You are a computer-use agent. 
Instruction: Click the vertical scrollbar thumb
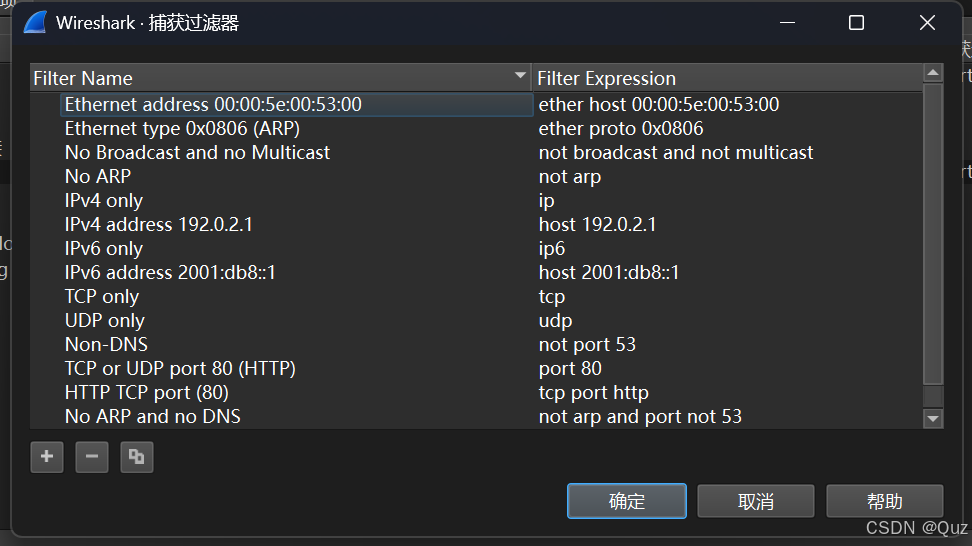point(933,234)
